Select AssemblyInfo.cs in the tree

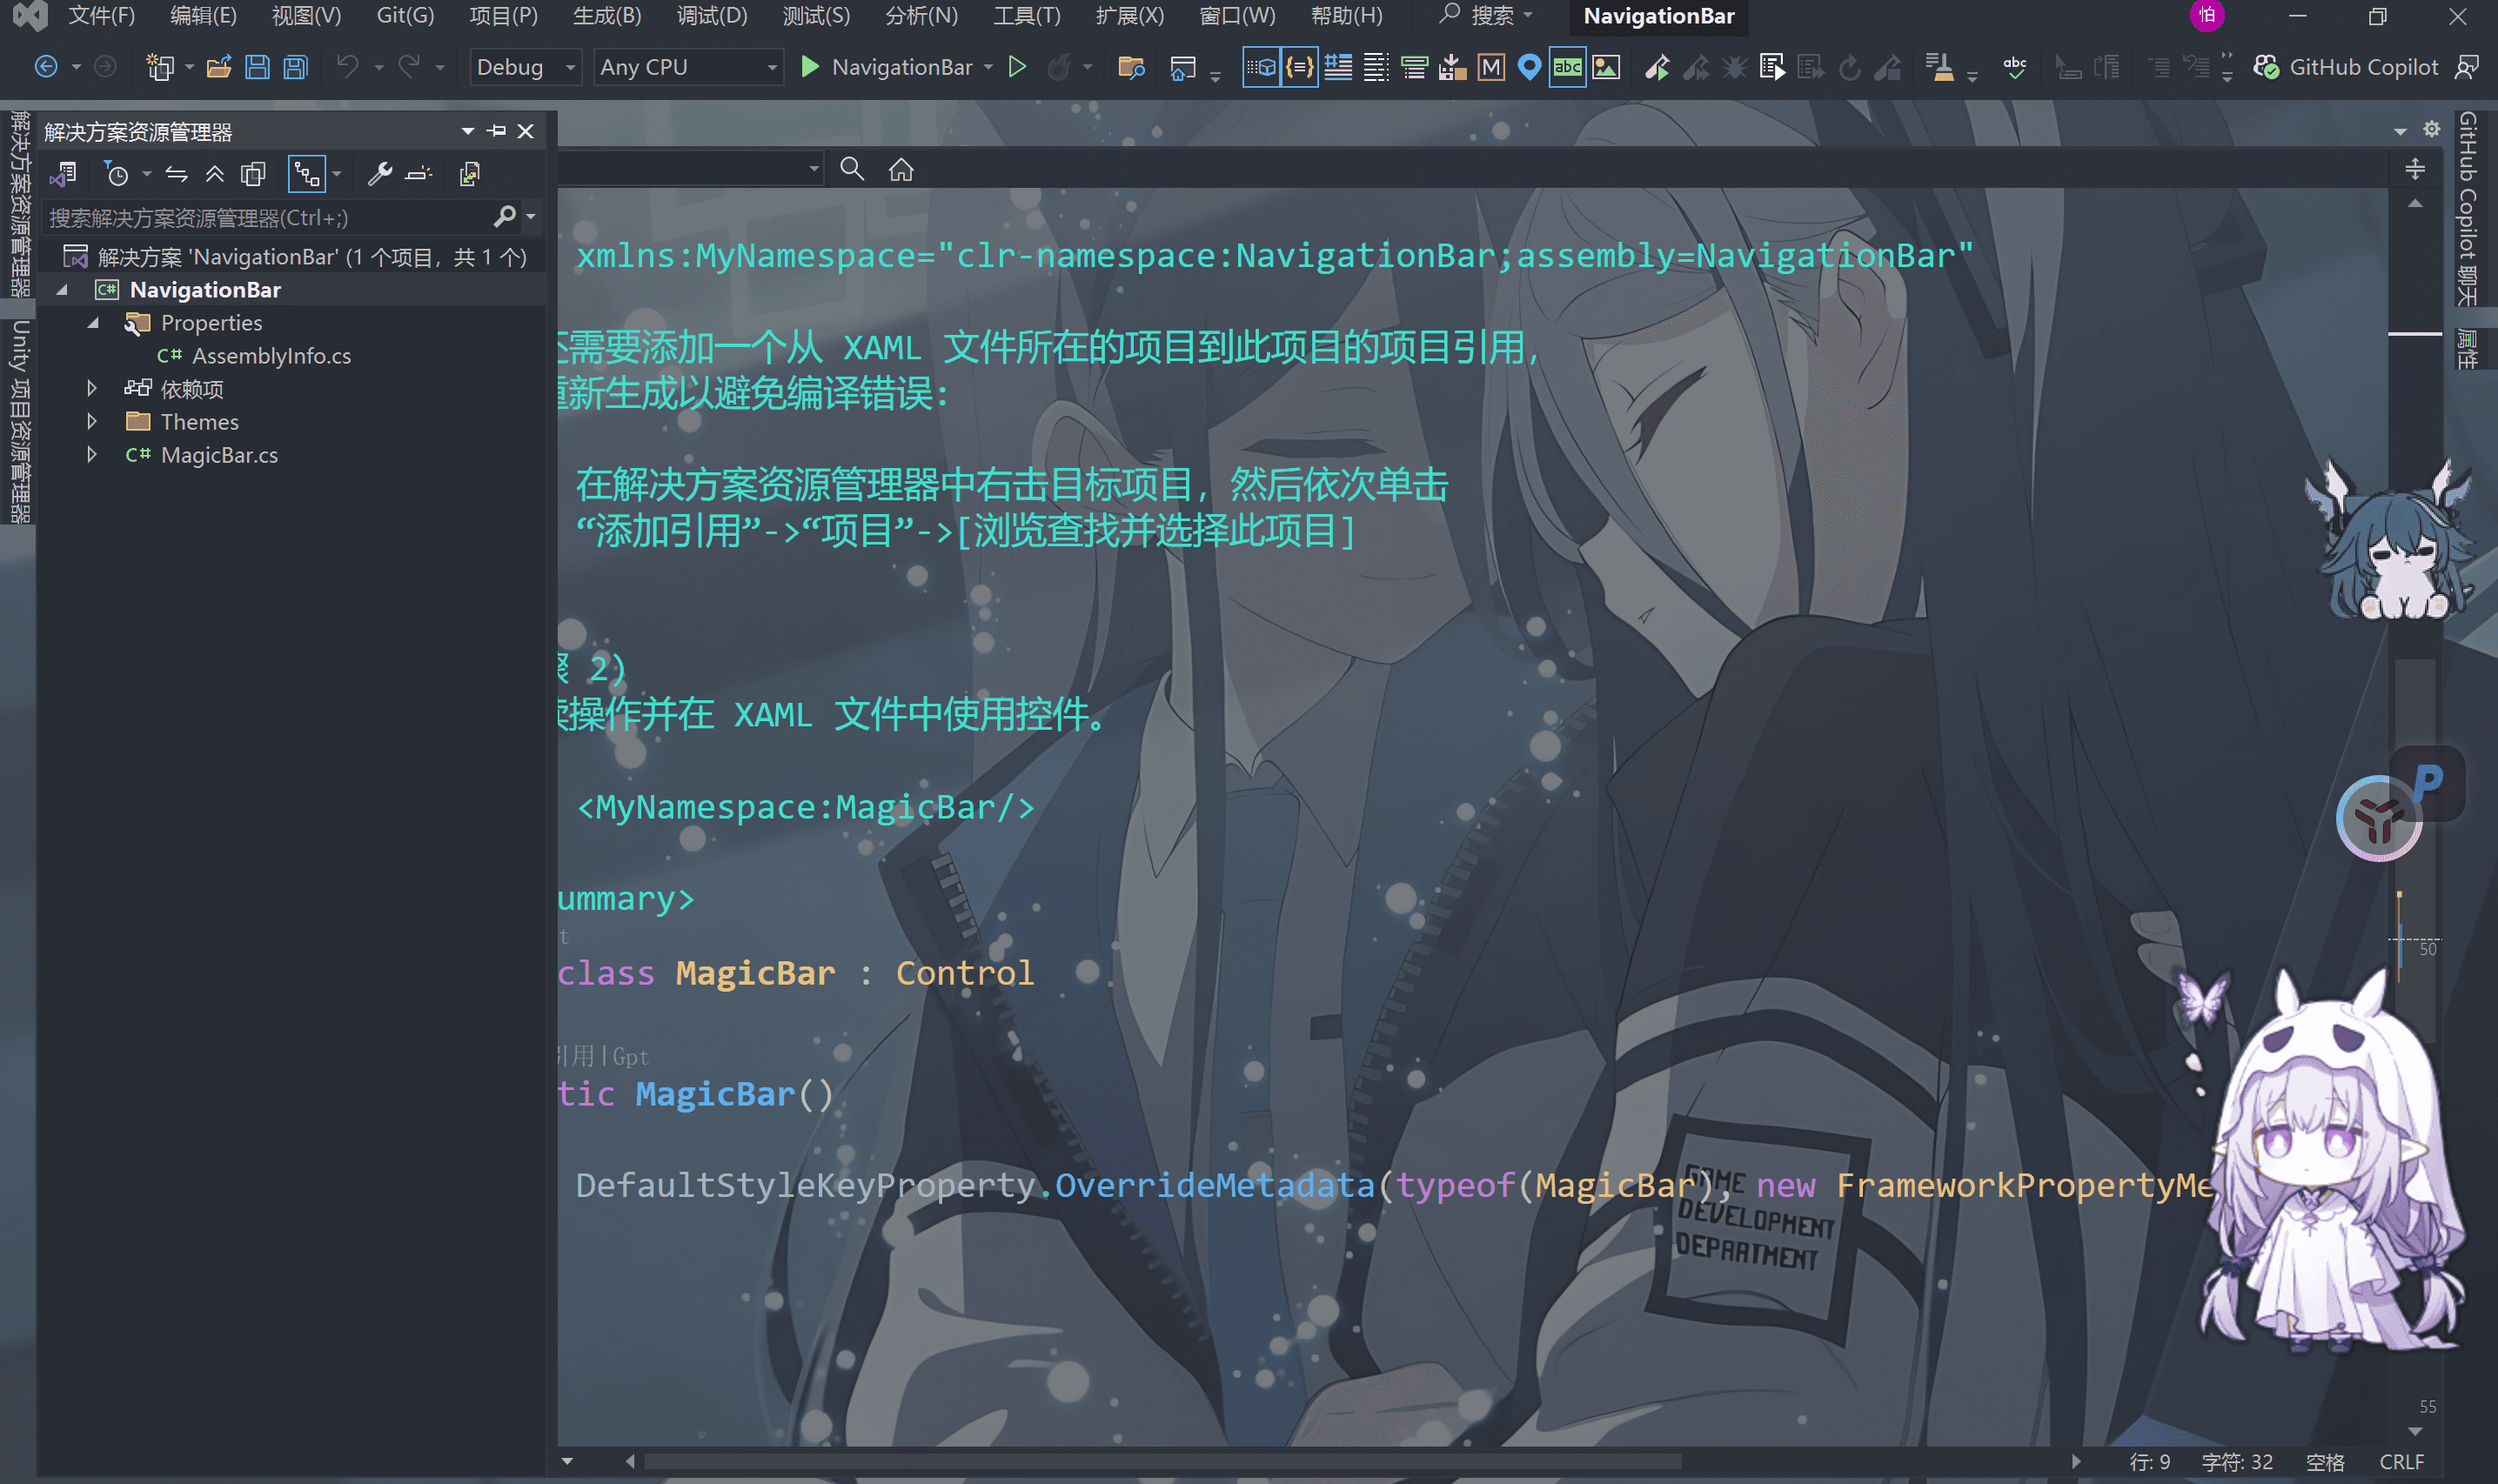(x=271, y=356)
